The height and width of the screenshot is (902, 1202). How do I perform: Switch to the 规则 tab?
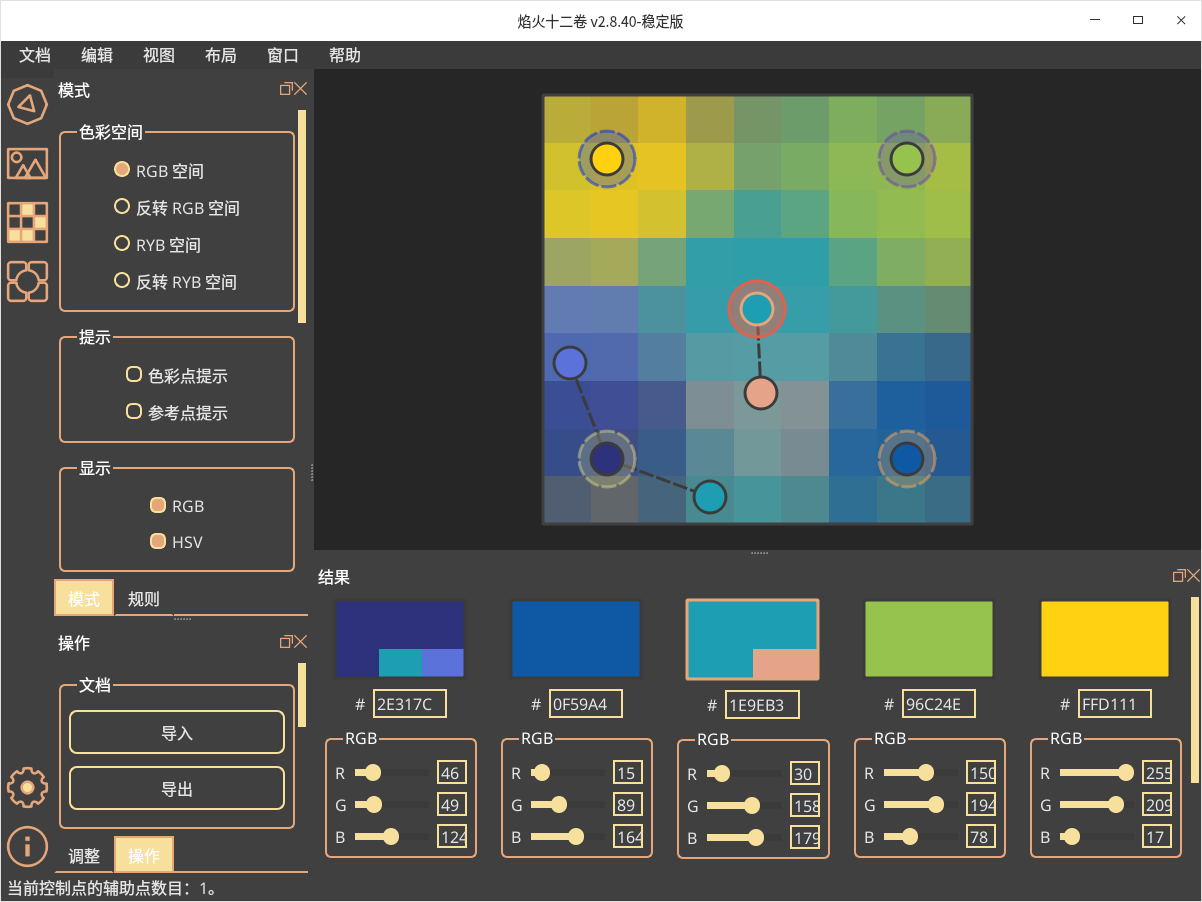[144, 599]
